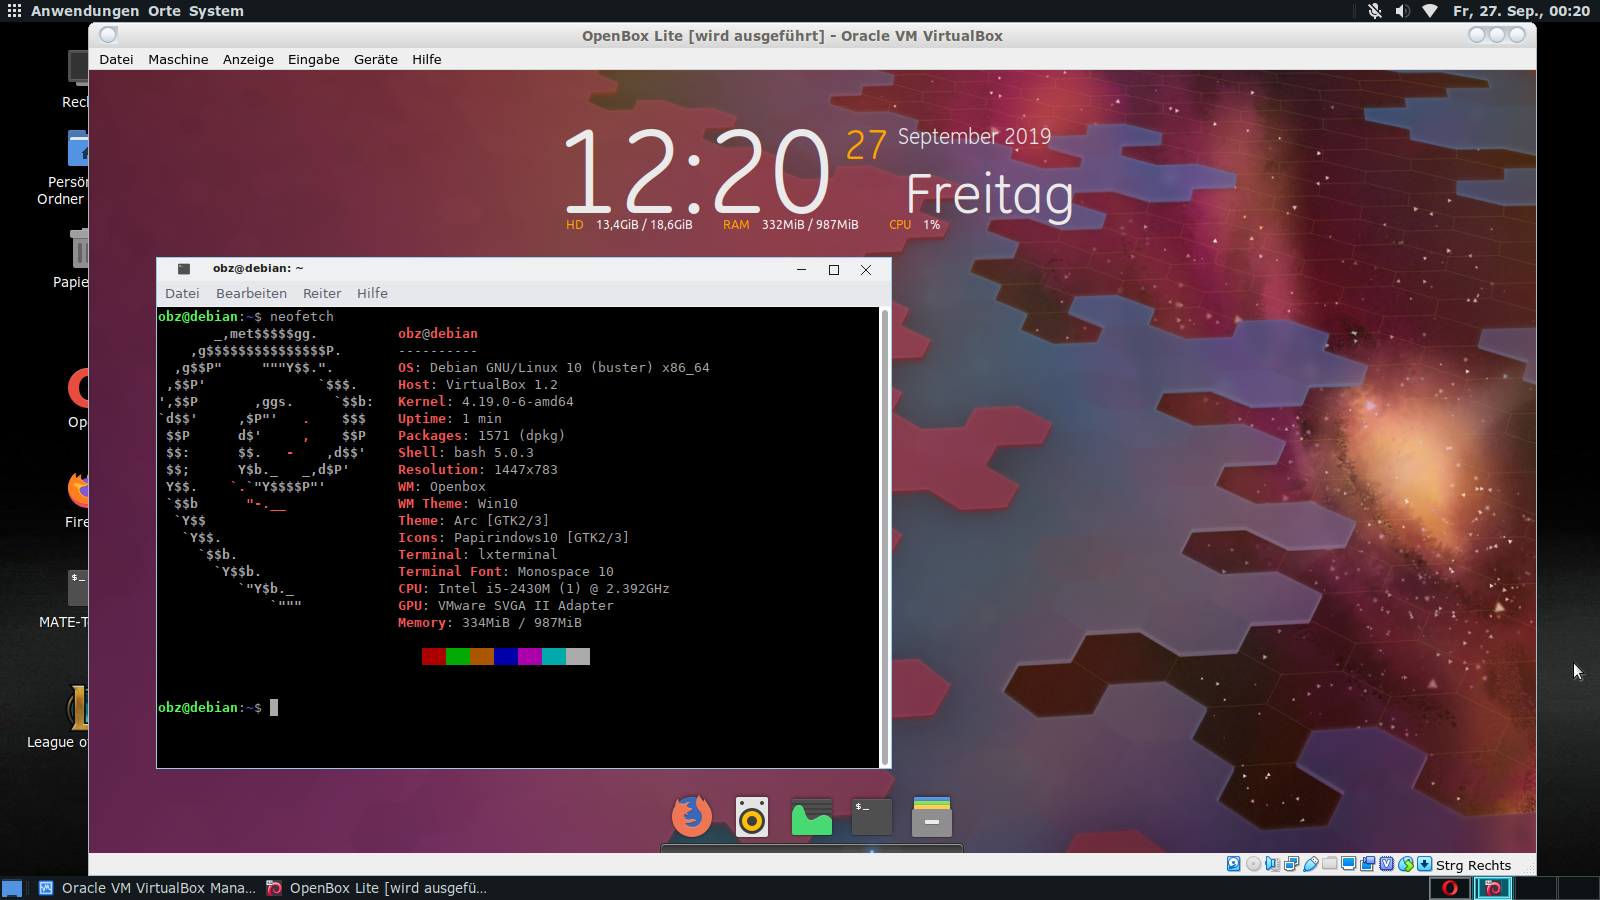Click the terminal window icon in titlebar
This screenshot has width=1600, height=900.
pos(184,269)
